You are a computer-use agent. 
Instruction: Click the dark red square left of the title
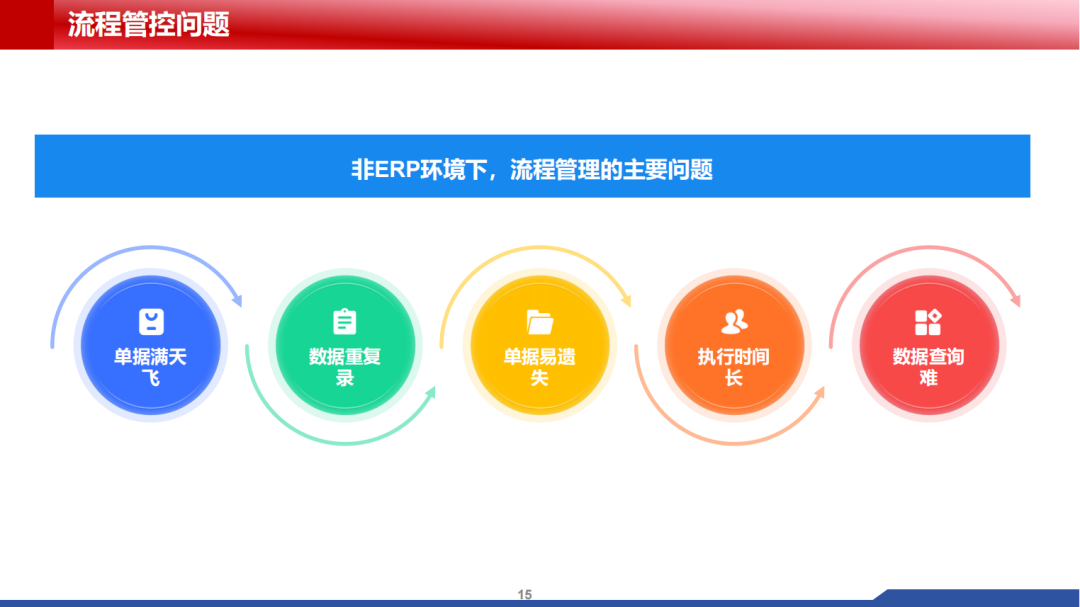pyautogui.click(x=26, y=24)
